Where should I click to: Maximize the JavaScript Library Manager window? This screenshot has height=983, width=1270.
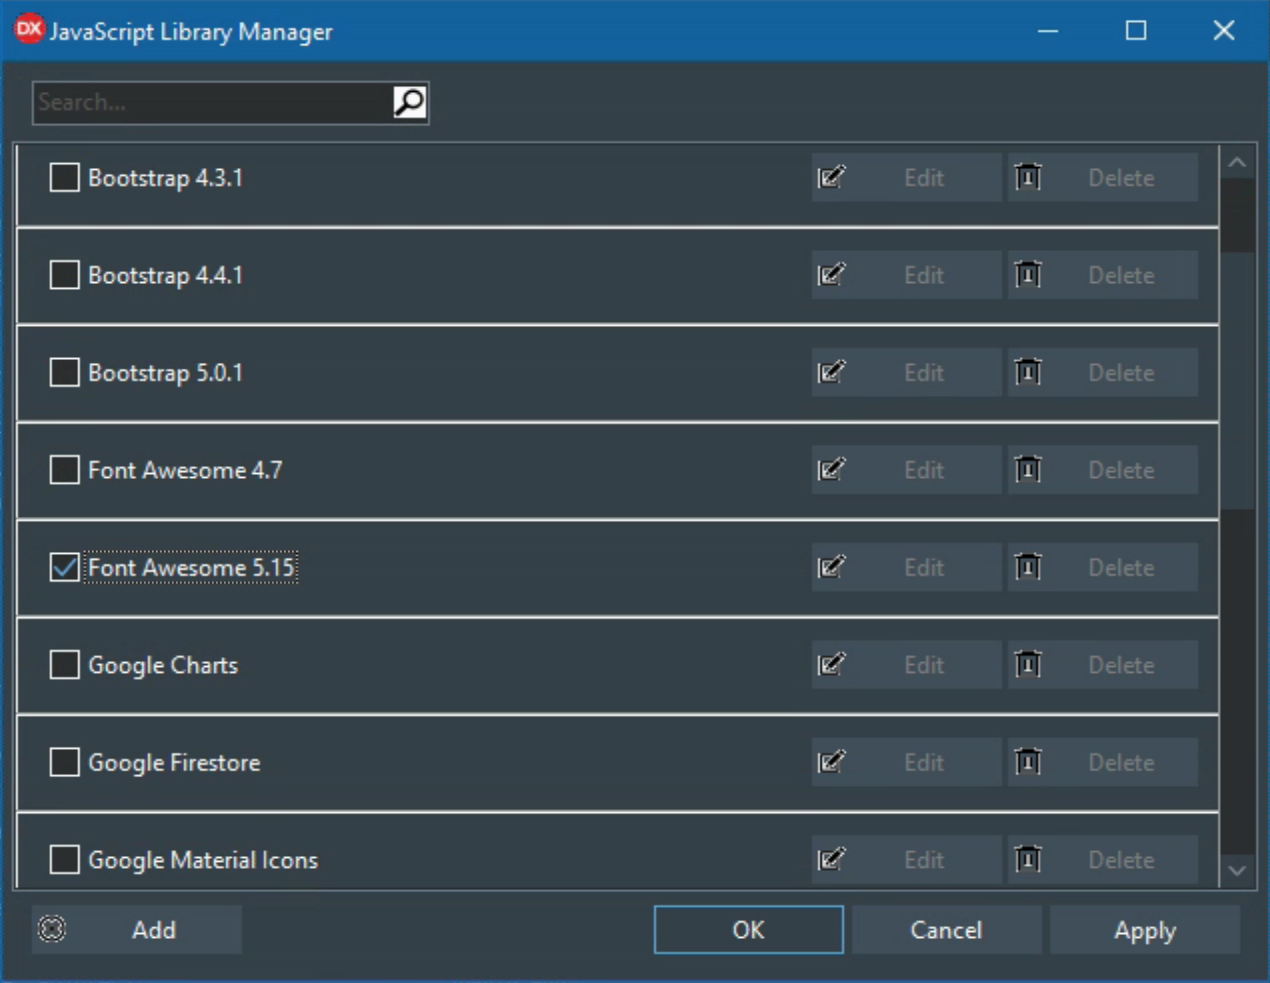1136,30
